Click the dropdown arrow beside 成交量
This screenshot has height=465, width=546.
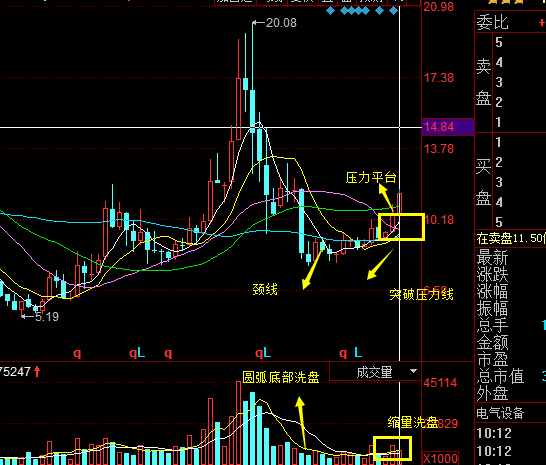(x=413, y=371)
